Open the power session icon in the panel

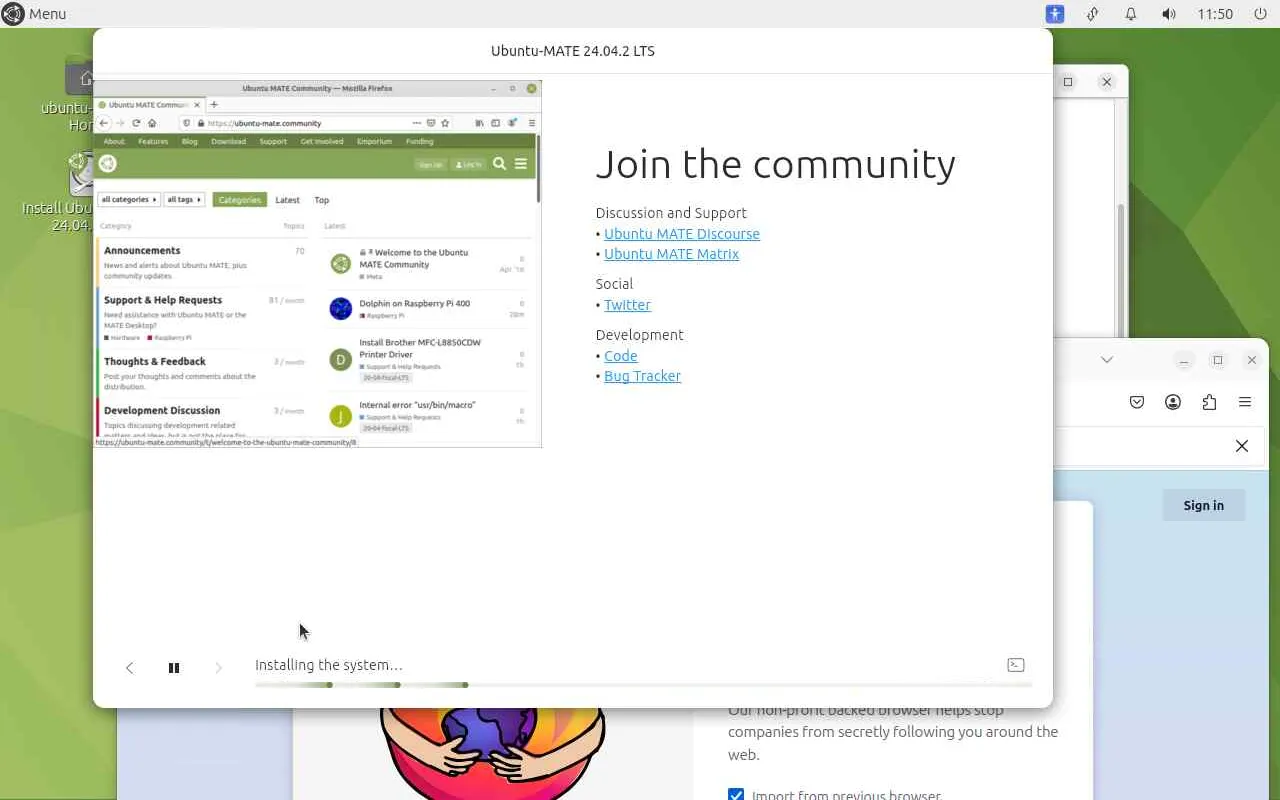coord(1259,14)
